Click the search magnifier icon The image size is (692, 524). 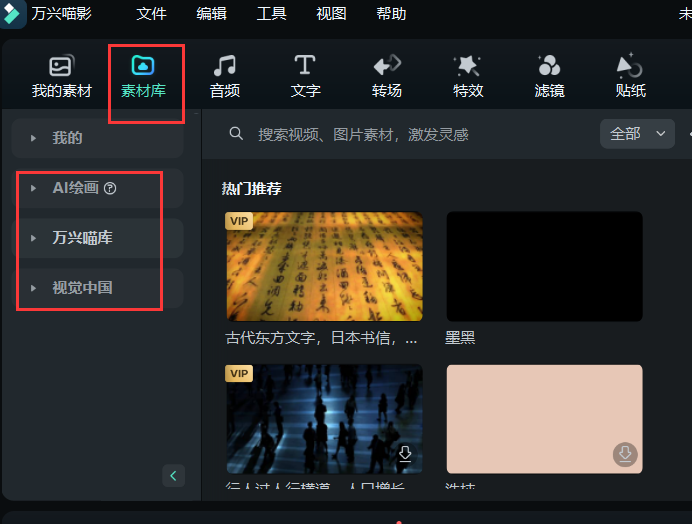pyautogui.click(x=236, y=133)
